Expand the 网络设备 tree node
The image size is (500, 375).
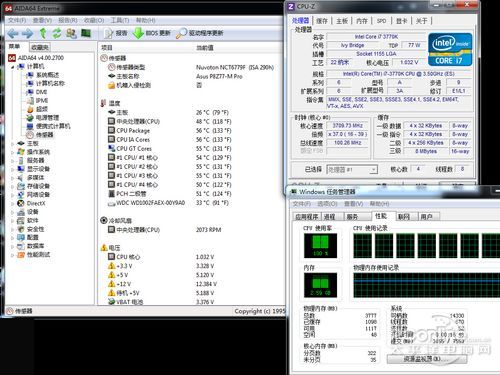13,195
